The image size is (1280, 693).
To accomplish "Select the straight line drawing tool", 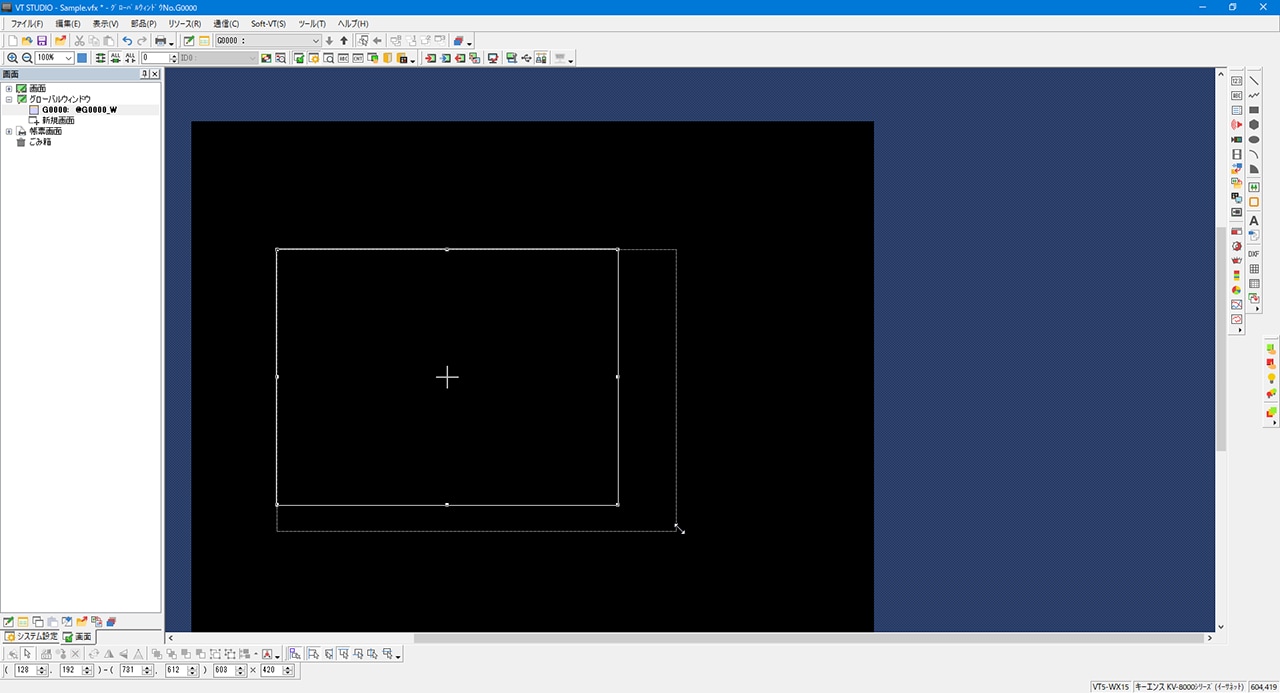I will (x=1254, y=81).
